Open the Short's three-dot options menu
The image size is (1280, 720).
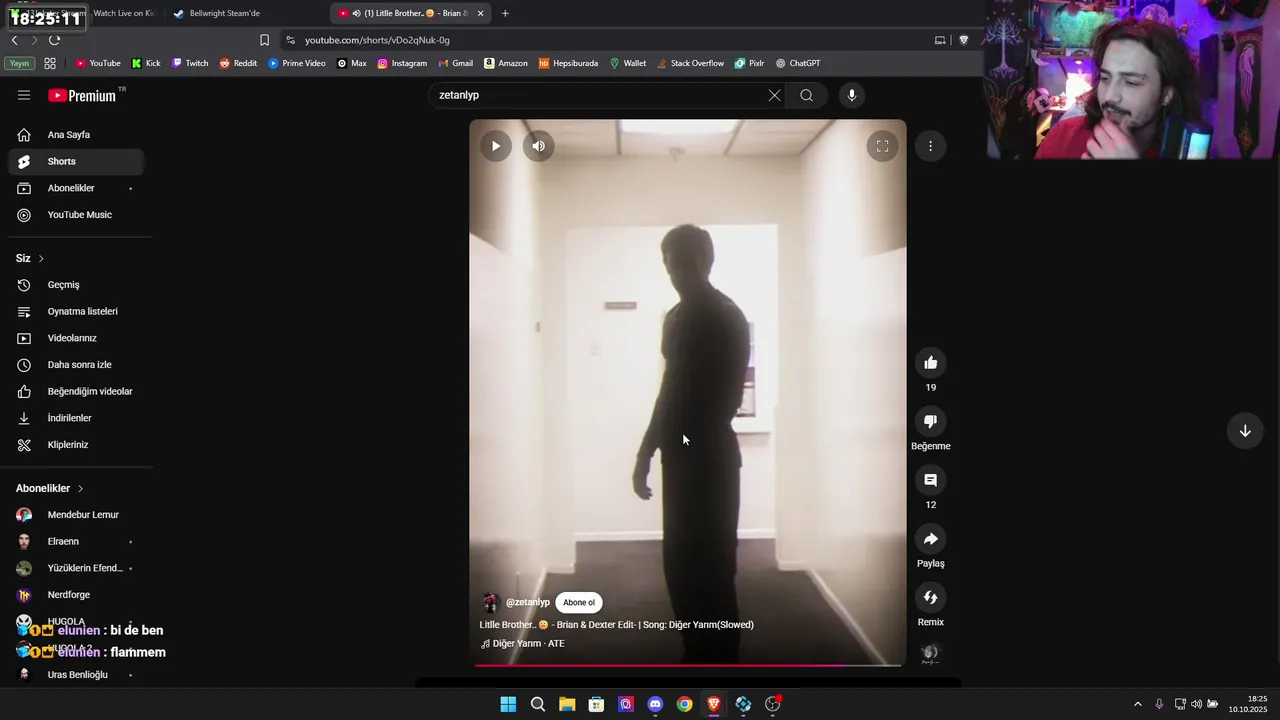[x=930, y=146]
